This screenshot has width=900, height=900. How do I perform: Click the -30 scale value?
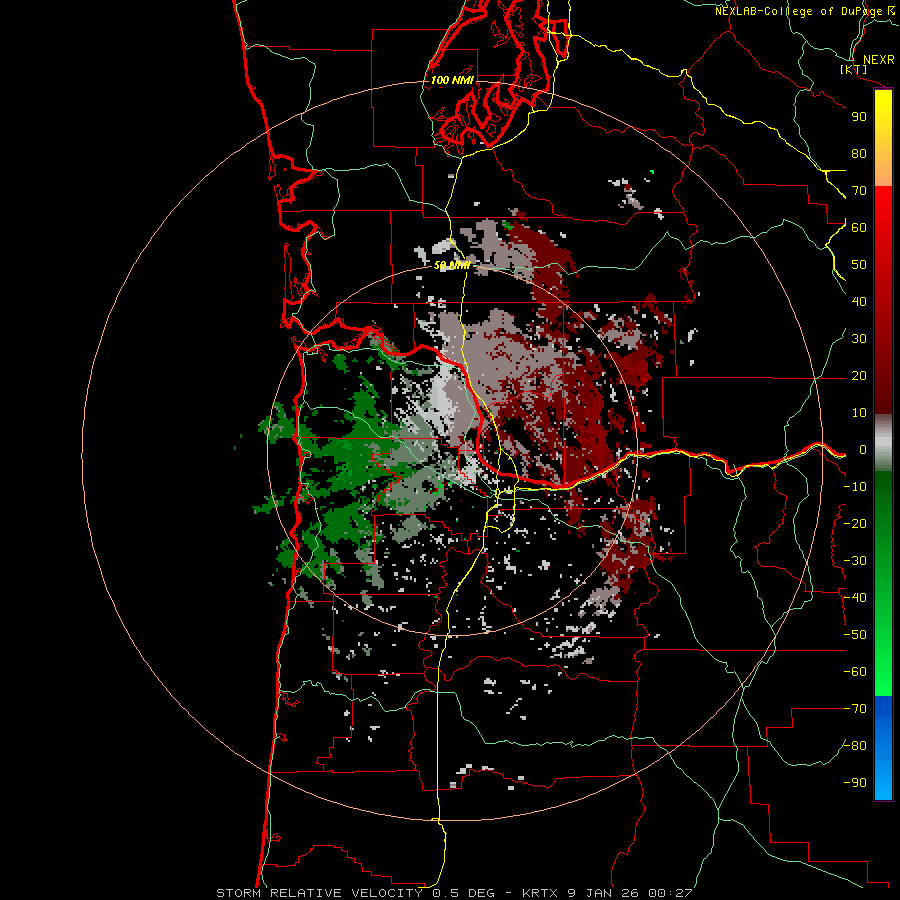(855, 561)
